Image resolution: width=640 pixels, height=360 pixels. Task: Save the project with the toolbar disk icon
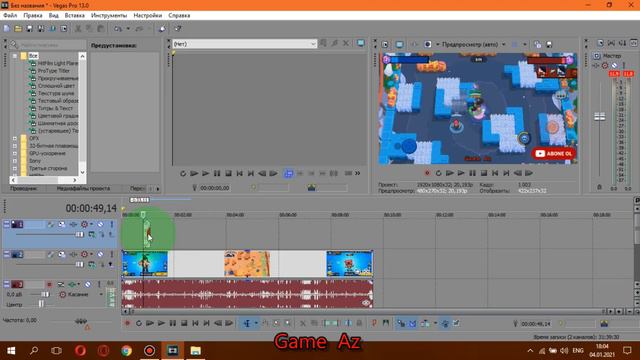click(29, 29)
